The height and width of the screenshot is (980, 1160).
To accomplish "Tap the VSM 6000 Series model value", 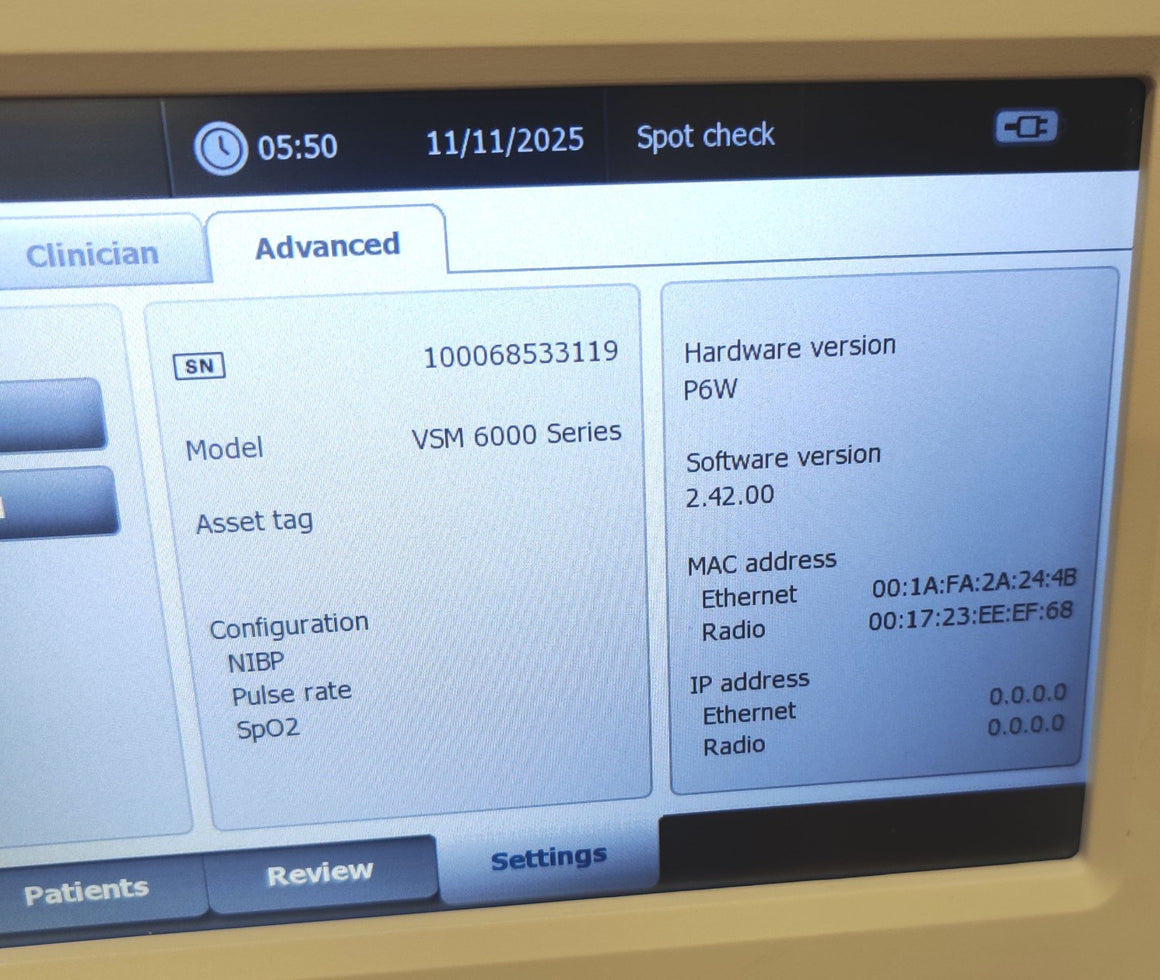I will pyautogui.click(x=516, y=435).
